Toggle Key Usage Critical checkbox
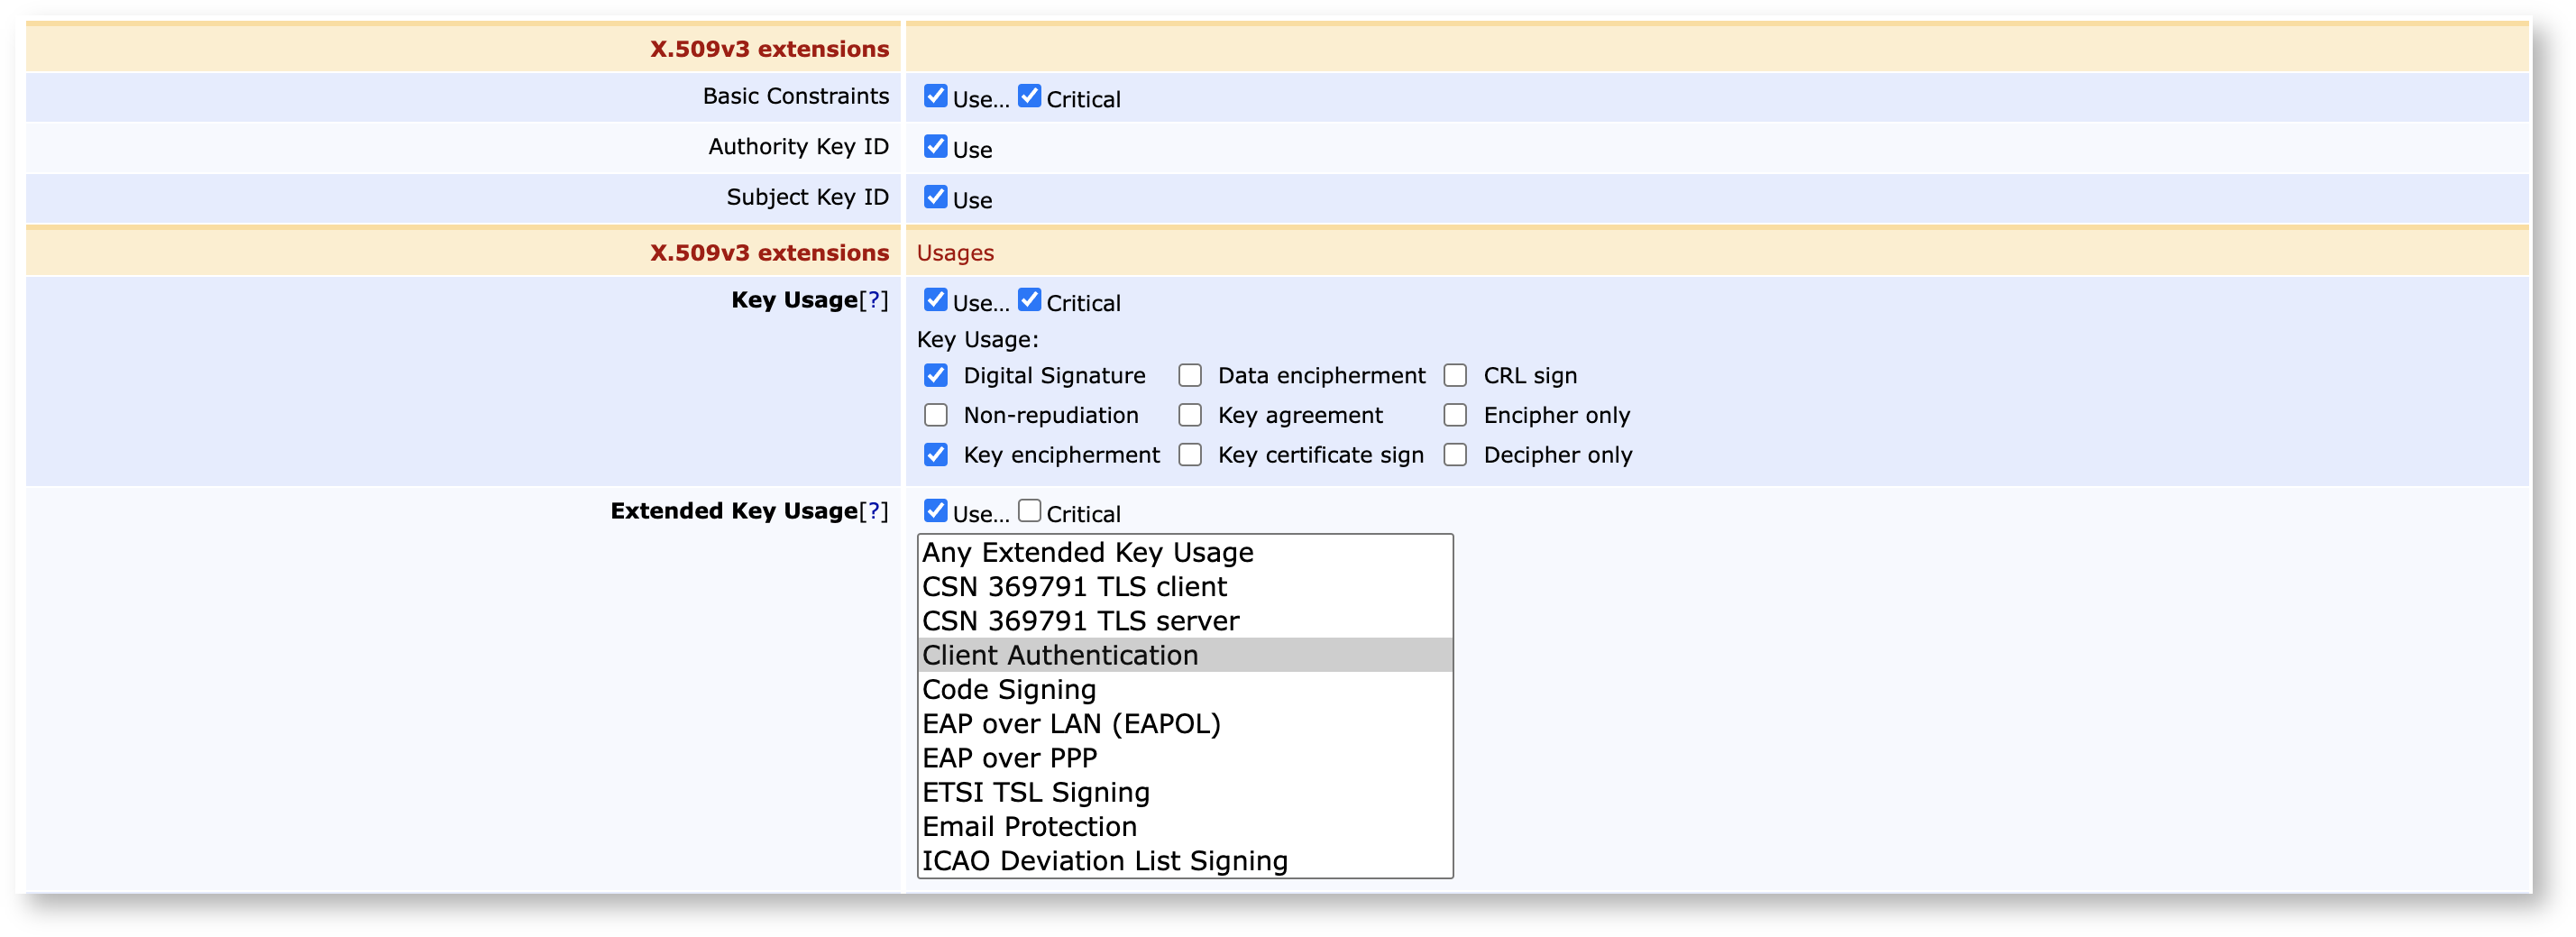This screenshot has height=937, width=2576. [x=1029, y=300]
